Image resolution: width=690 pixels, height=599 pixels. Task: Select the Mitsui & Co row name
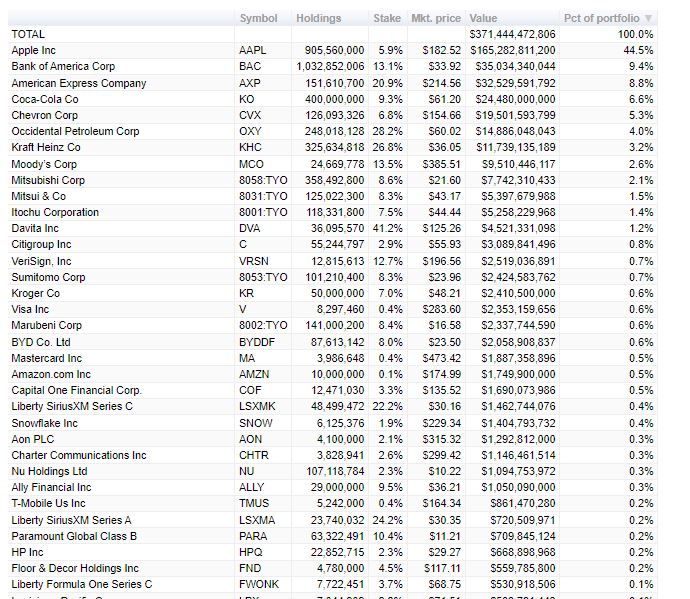click(39, 196)
